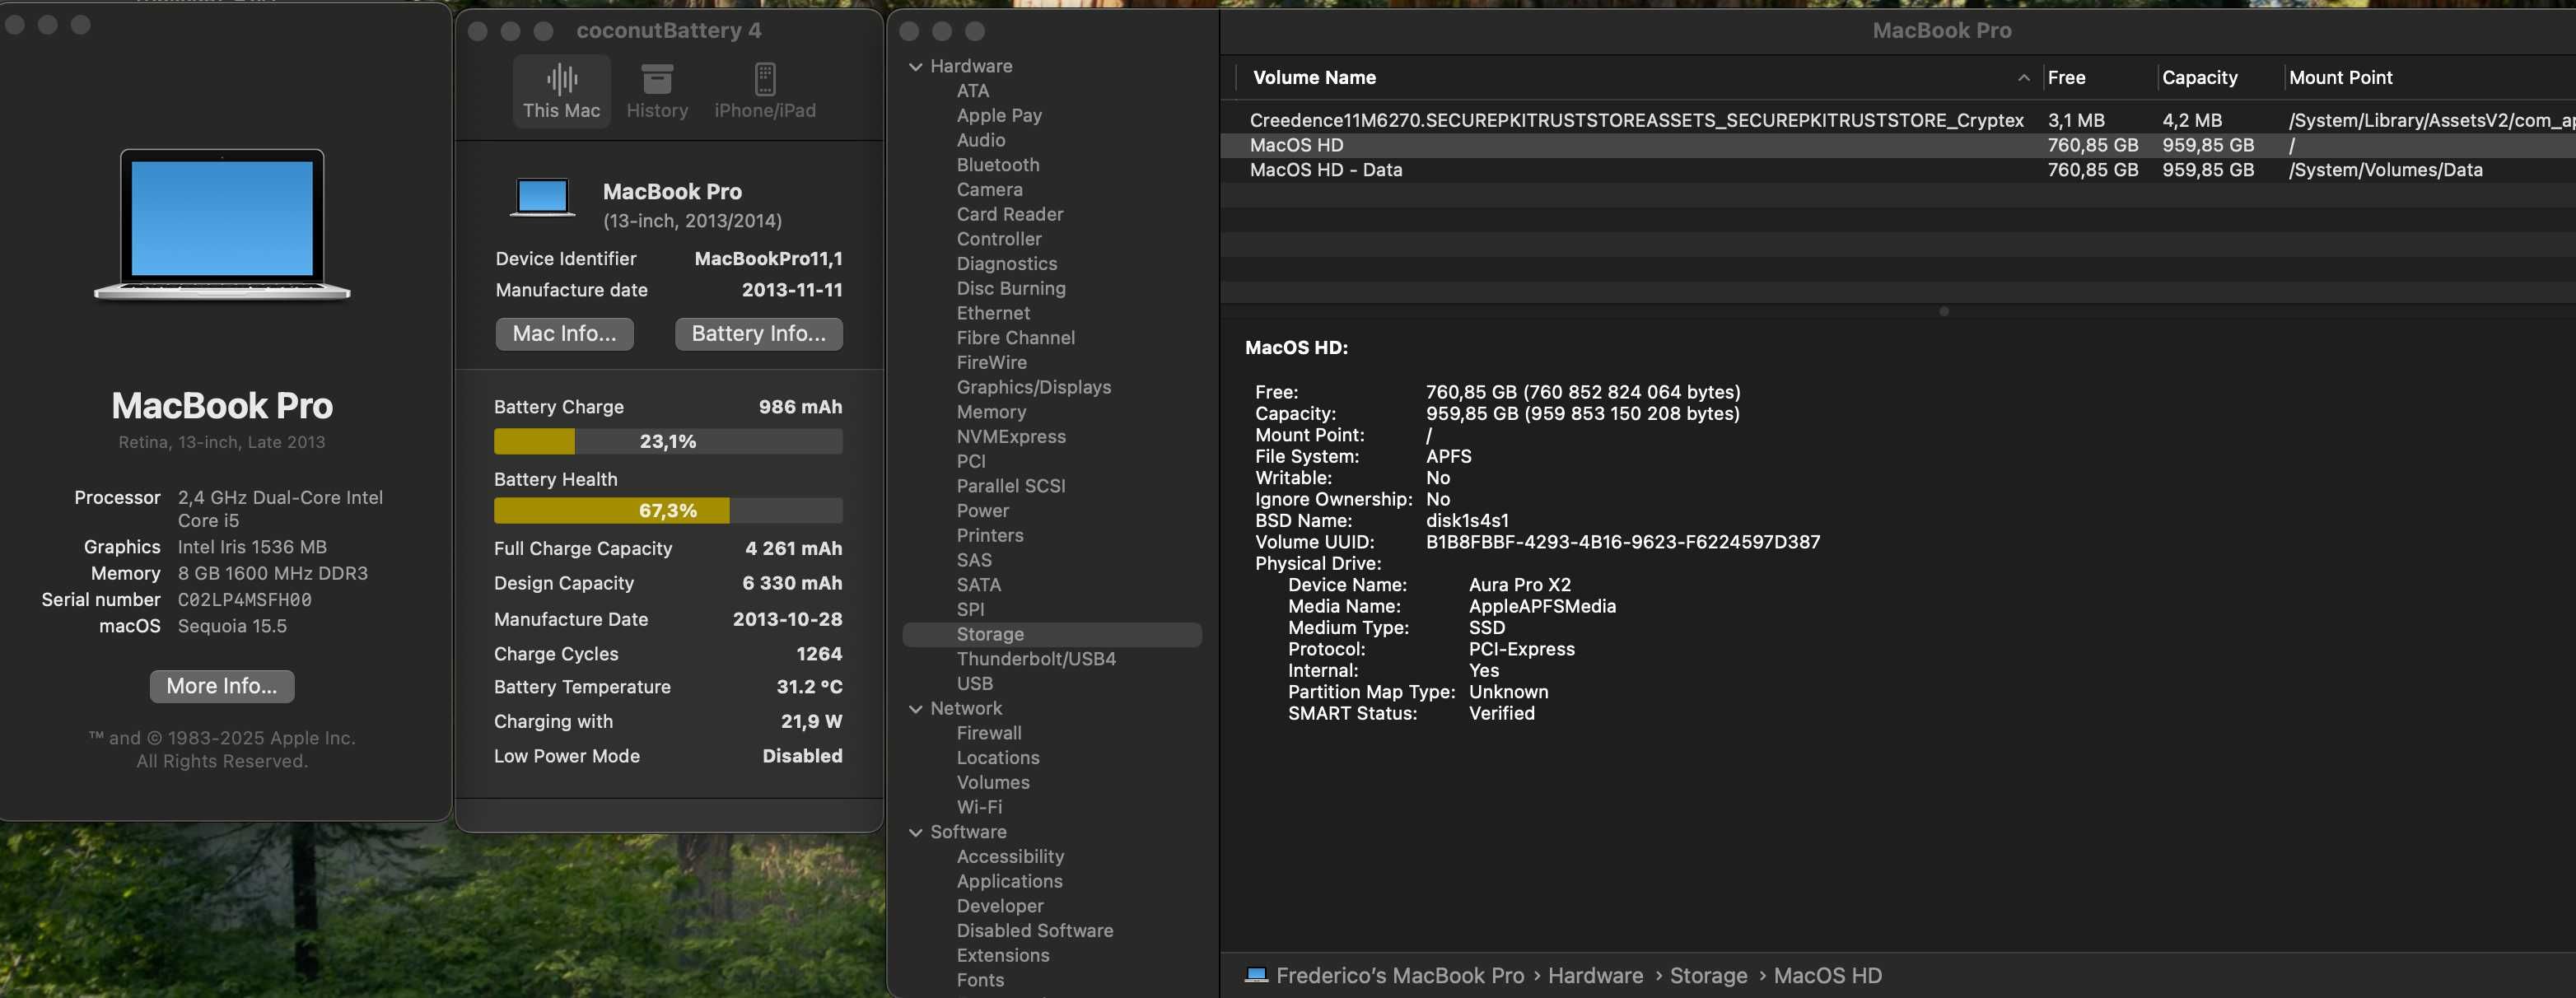
Task: Click Frederico's MacBook Pro in the path bar
Action: (1399, 976)
